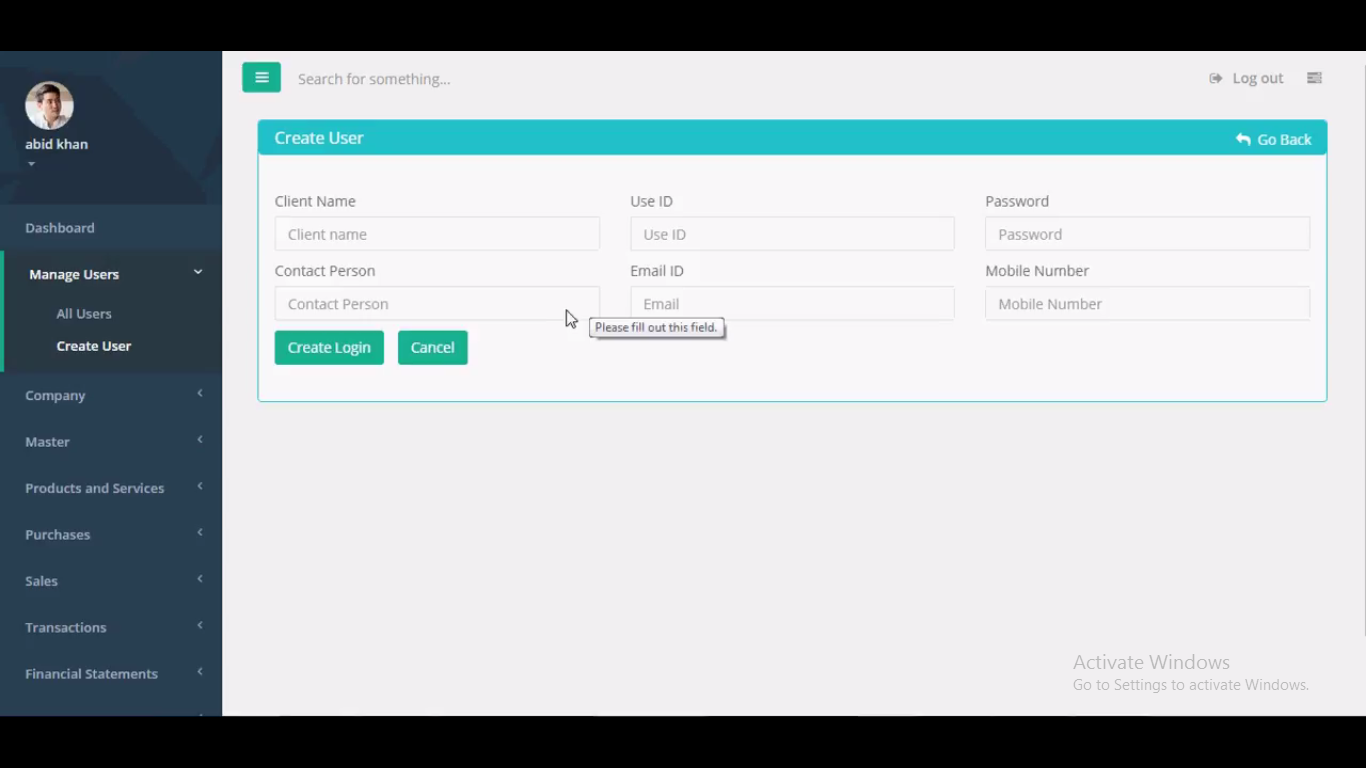The height and width of the screenshot is (768, 1366).
Task: Click the Cancel button
Action: tap(432, 347)
